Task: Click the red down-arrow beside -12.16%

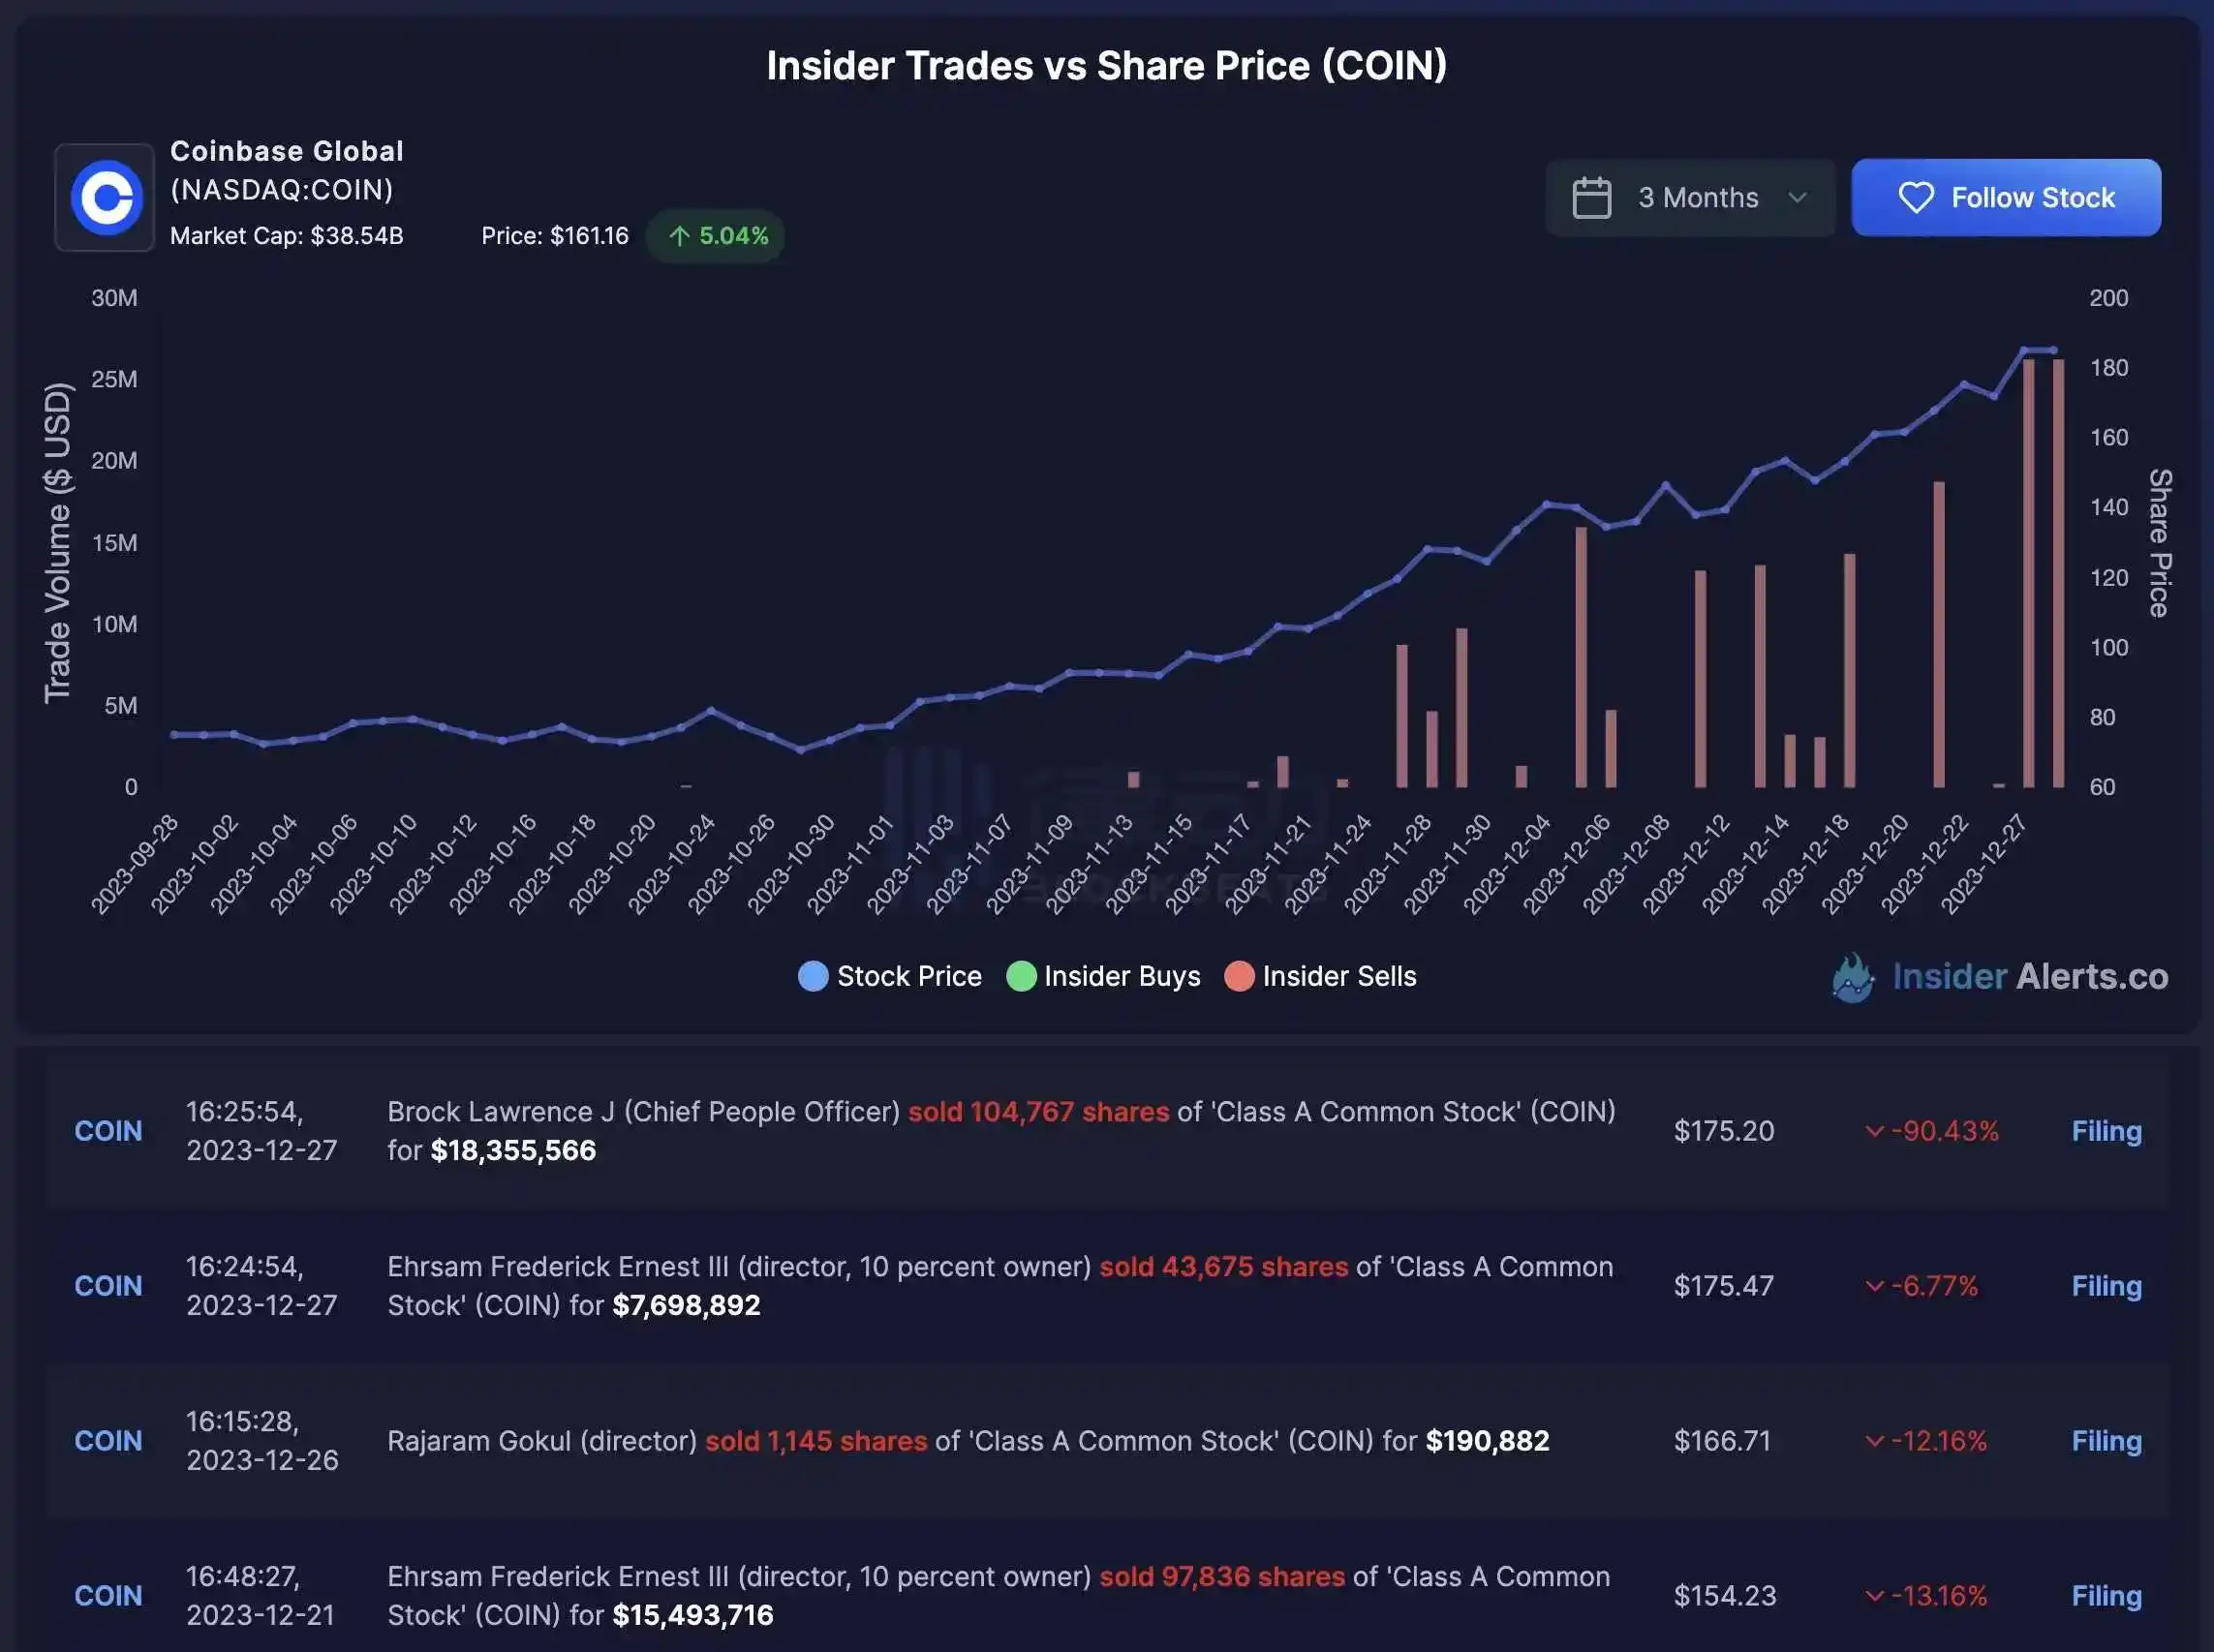Action: click(1874, 1441)
